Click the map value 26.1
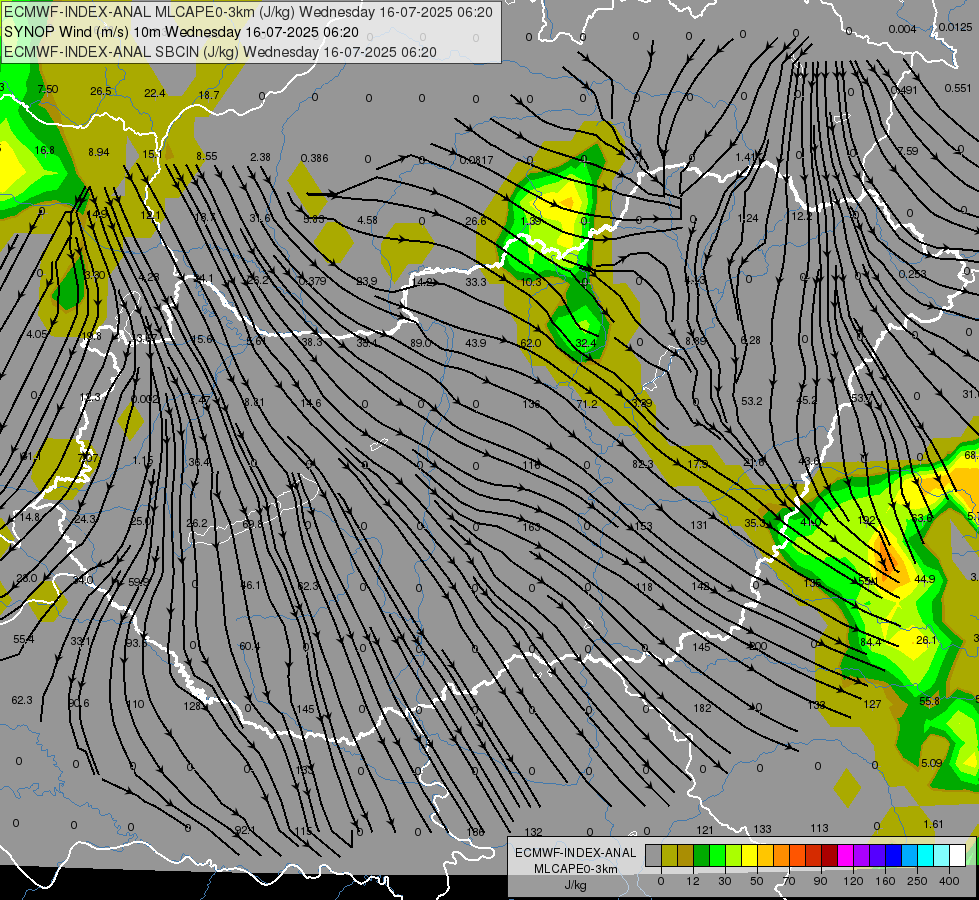This screenshot has height=900, width=979. coord(926,640)
